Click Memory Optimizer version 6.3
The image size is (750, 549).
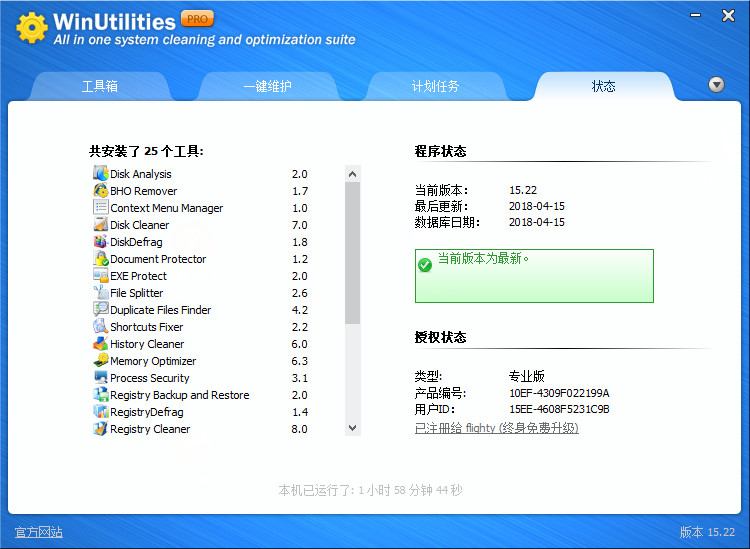click(x=299, y=361)
